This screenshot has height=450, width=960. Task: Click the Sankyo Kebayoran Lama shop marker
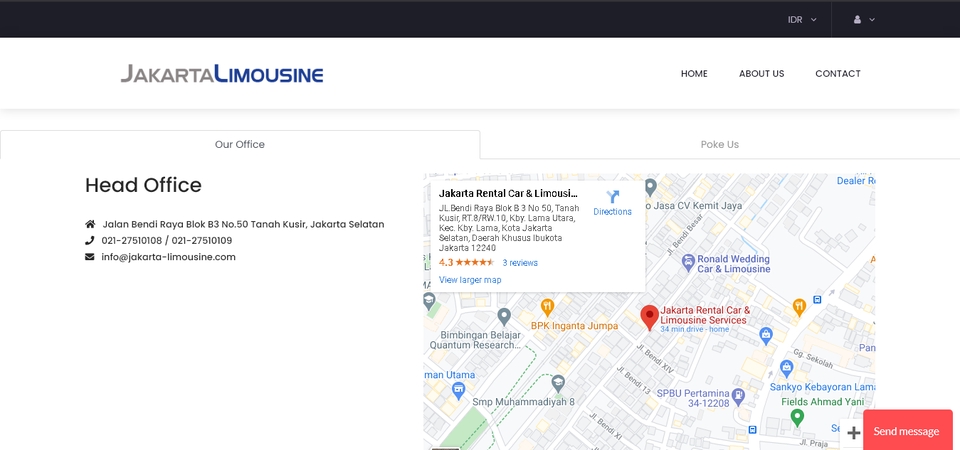787,369
